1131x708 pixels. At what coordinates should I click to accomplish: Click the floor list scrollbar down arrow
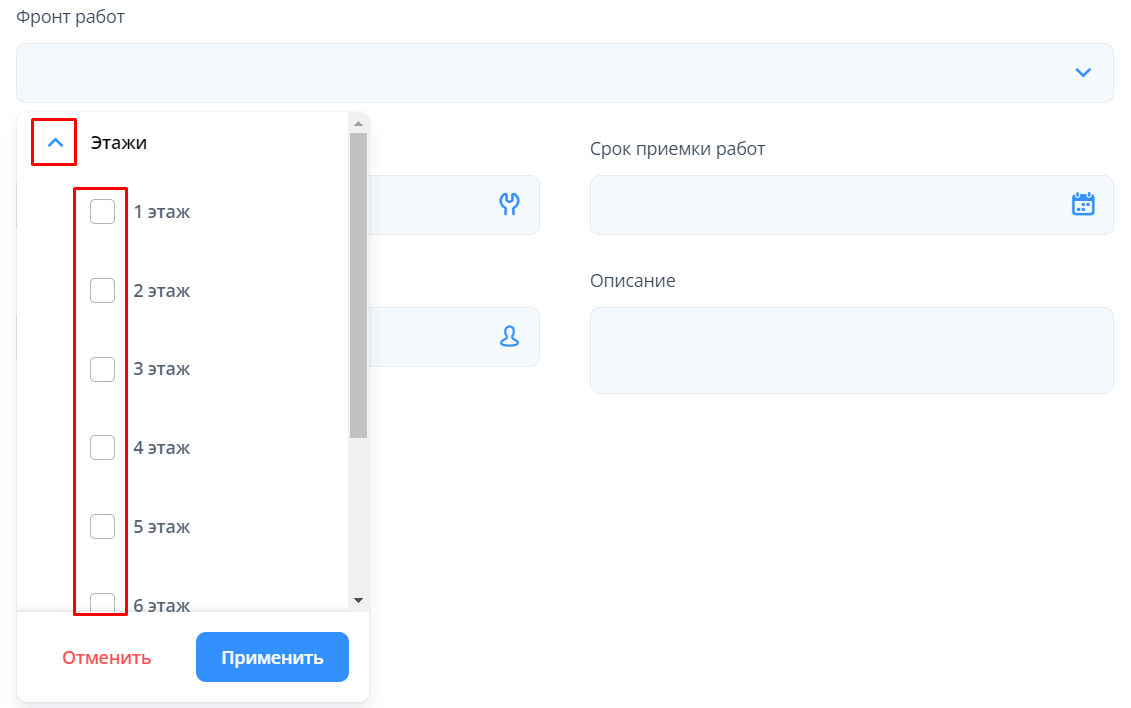coord(358,599)
